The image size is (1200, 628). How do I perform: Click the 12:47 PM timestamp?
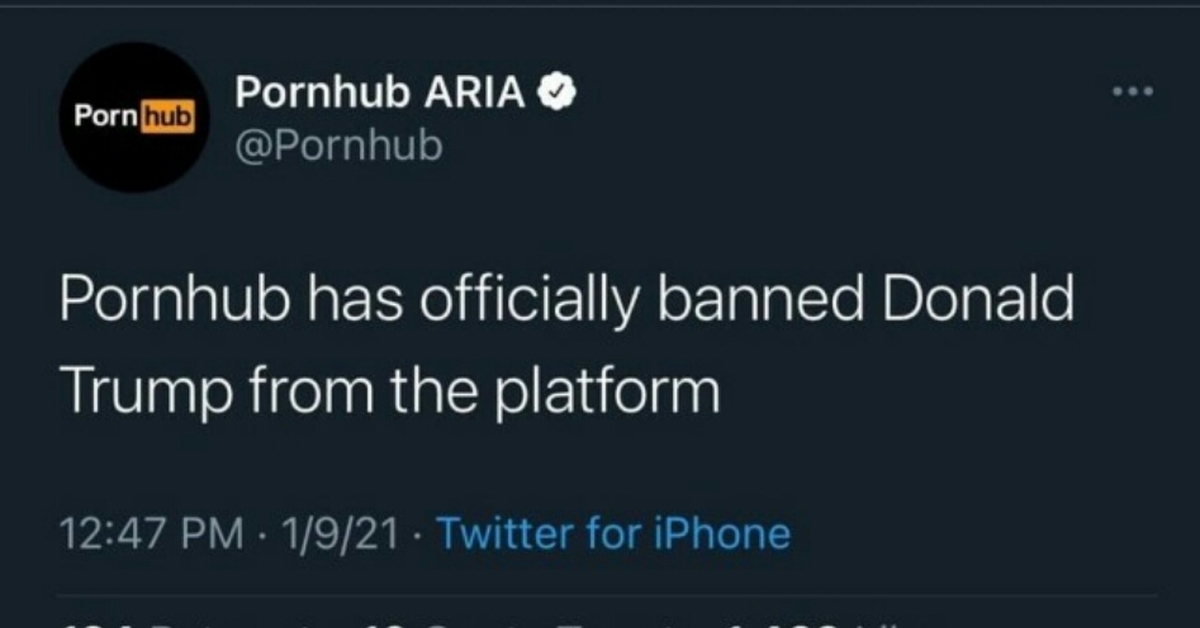tap(153, 533)
